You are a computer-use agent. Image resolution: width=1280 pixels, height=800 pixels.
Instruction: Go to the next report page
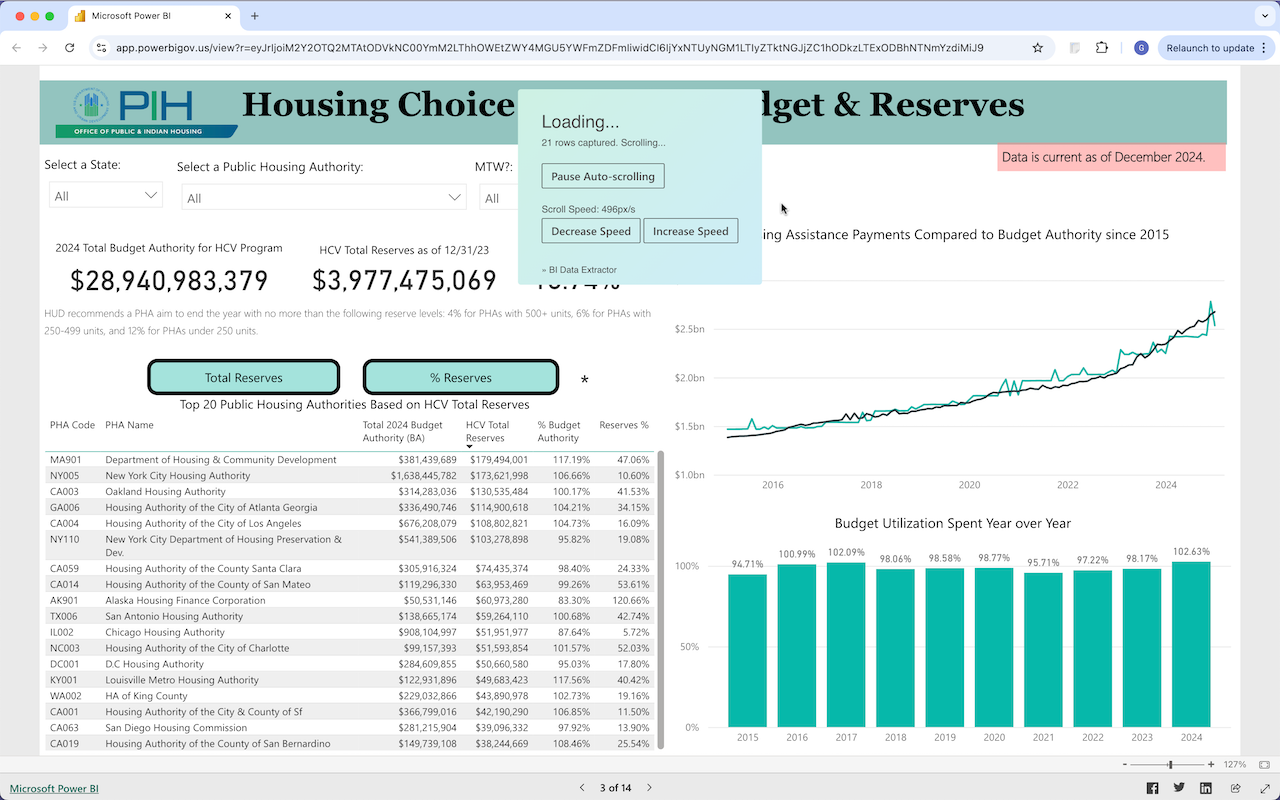point(649,787)
